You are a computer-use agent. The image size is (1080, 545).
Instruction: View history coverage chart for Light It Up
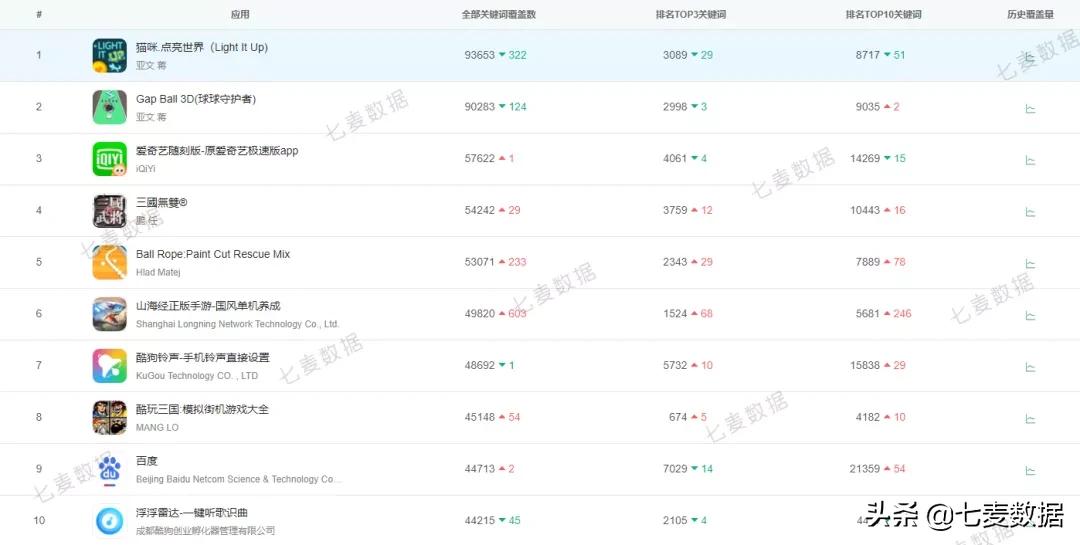(x=1030, y=57)
